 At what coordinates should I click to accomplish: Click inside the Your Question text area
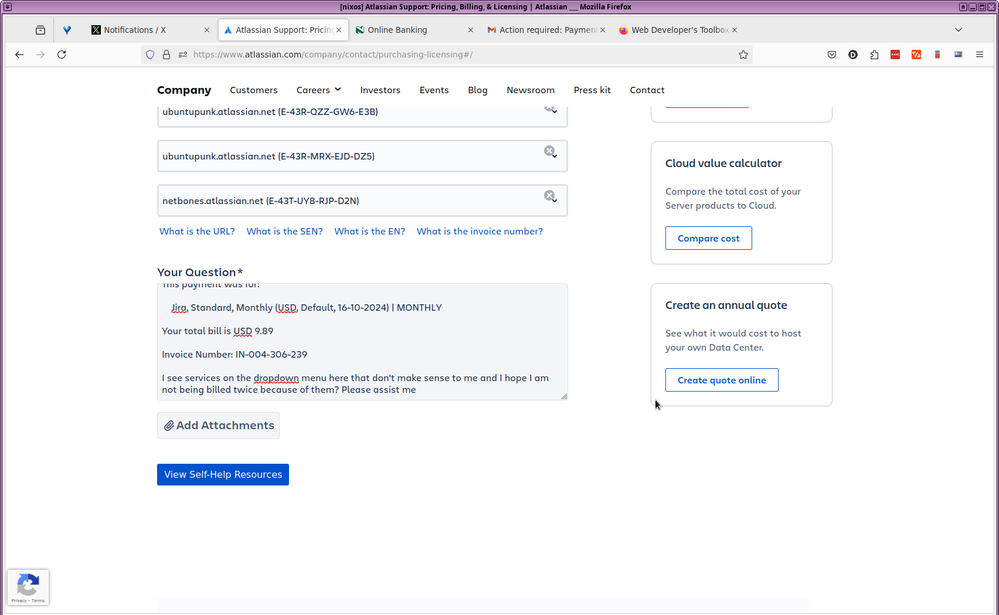[x=363, y=342]
